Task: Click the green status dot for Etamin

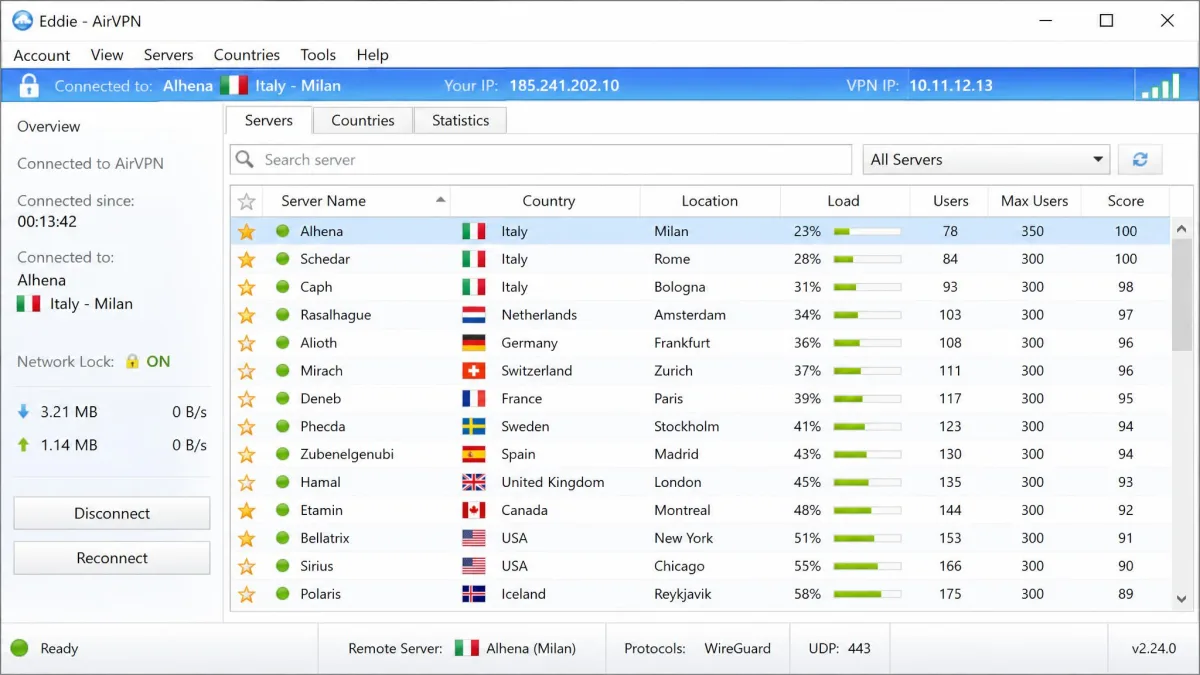Action: (x=282, y=510)
